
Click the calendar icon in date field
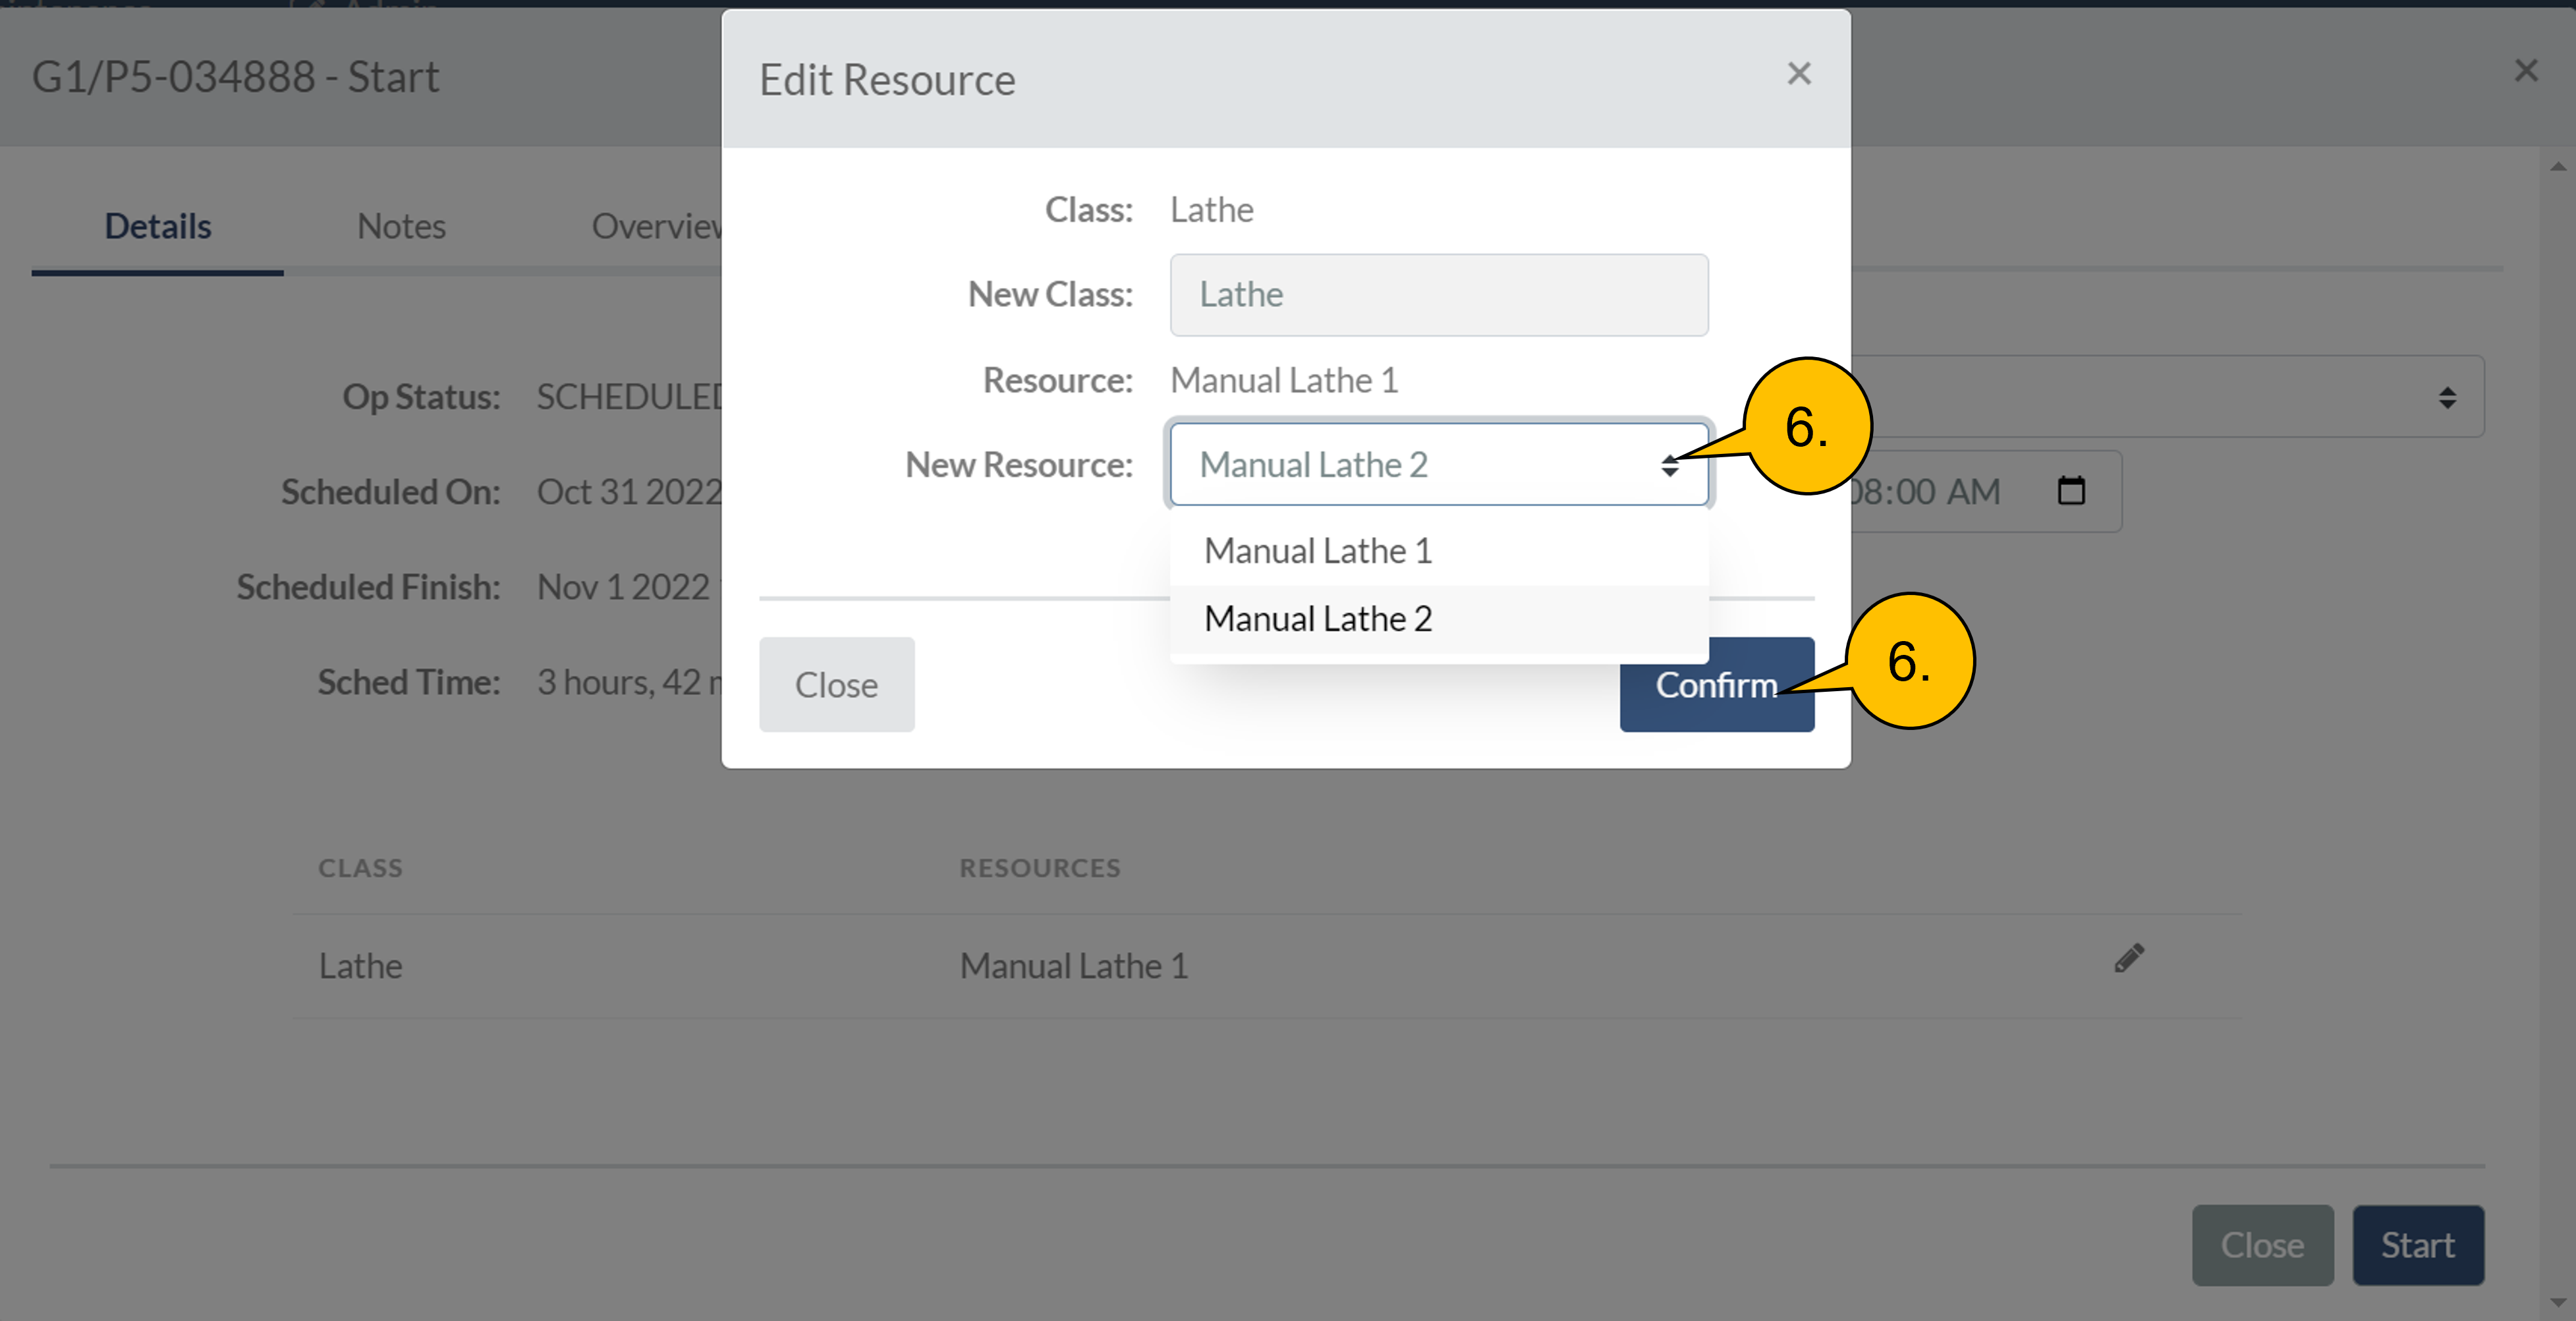click(2071, 491)
